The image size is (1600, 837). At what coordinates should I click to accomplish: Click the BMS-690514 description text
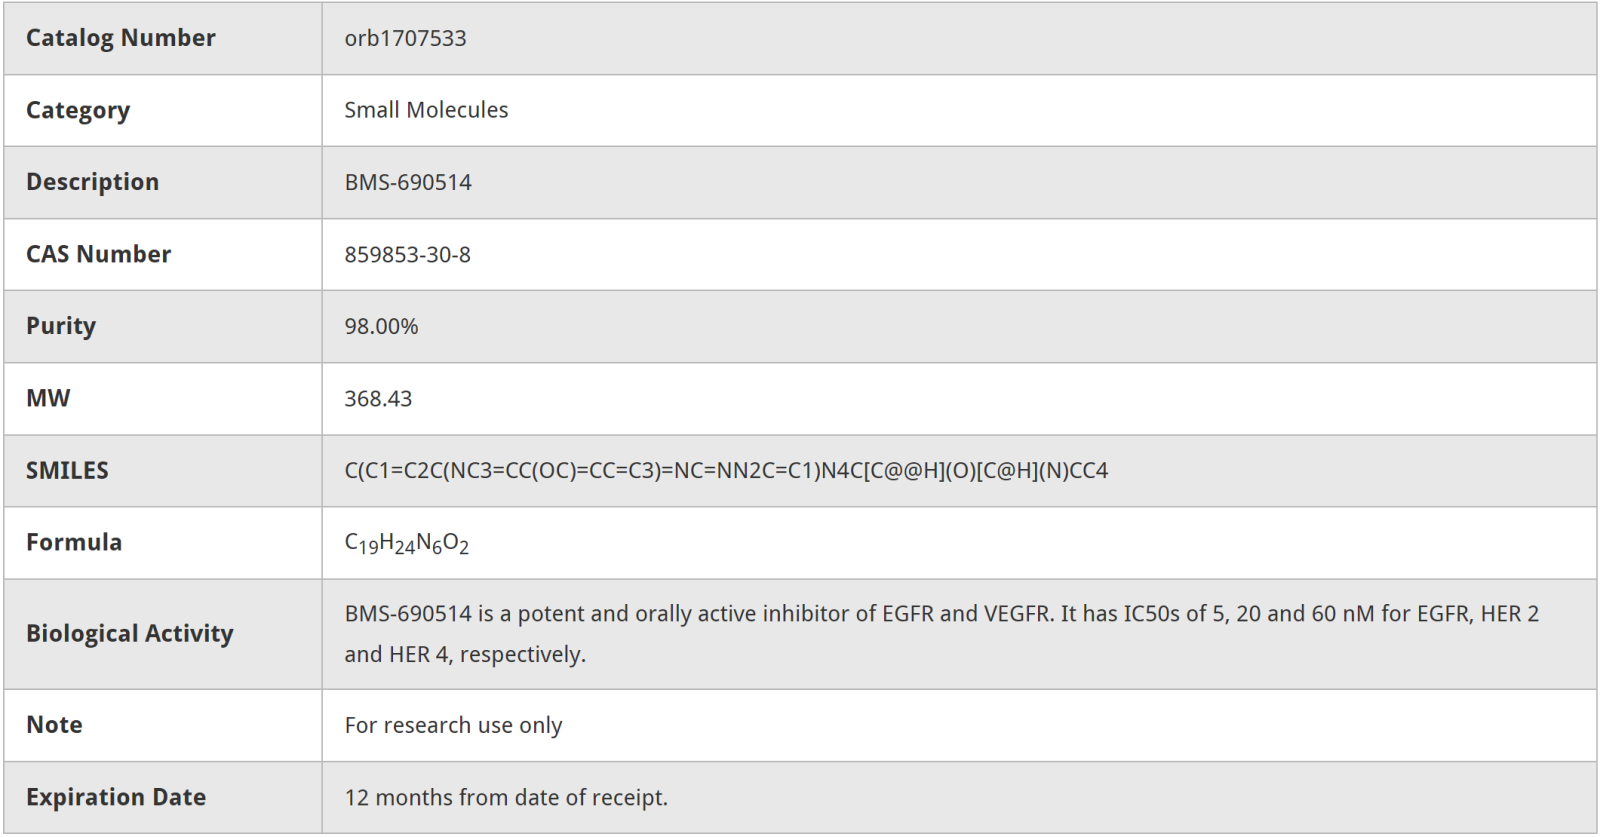pyautogui.click(x=408, y=182)
